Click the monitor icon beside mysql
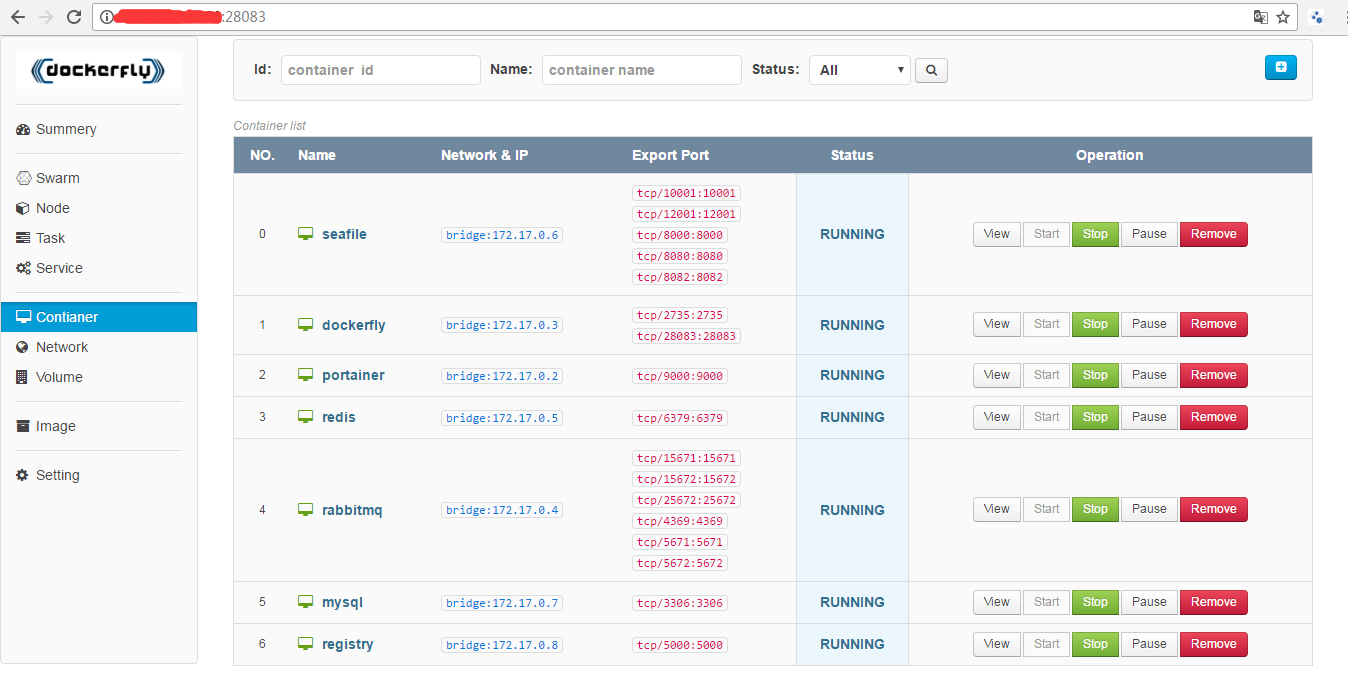The height and width of the screenshot is (681, 1348). (x=306, y=602)
